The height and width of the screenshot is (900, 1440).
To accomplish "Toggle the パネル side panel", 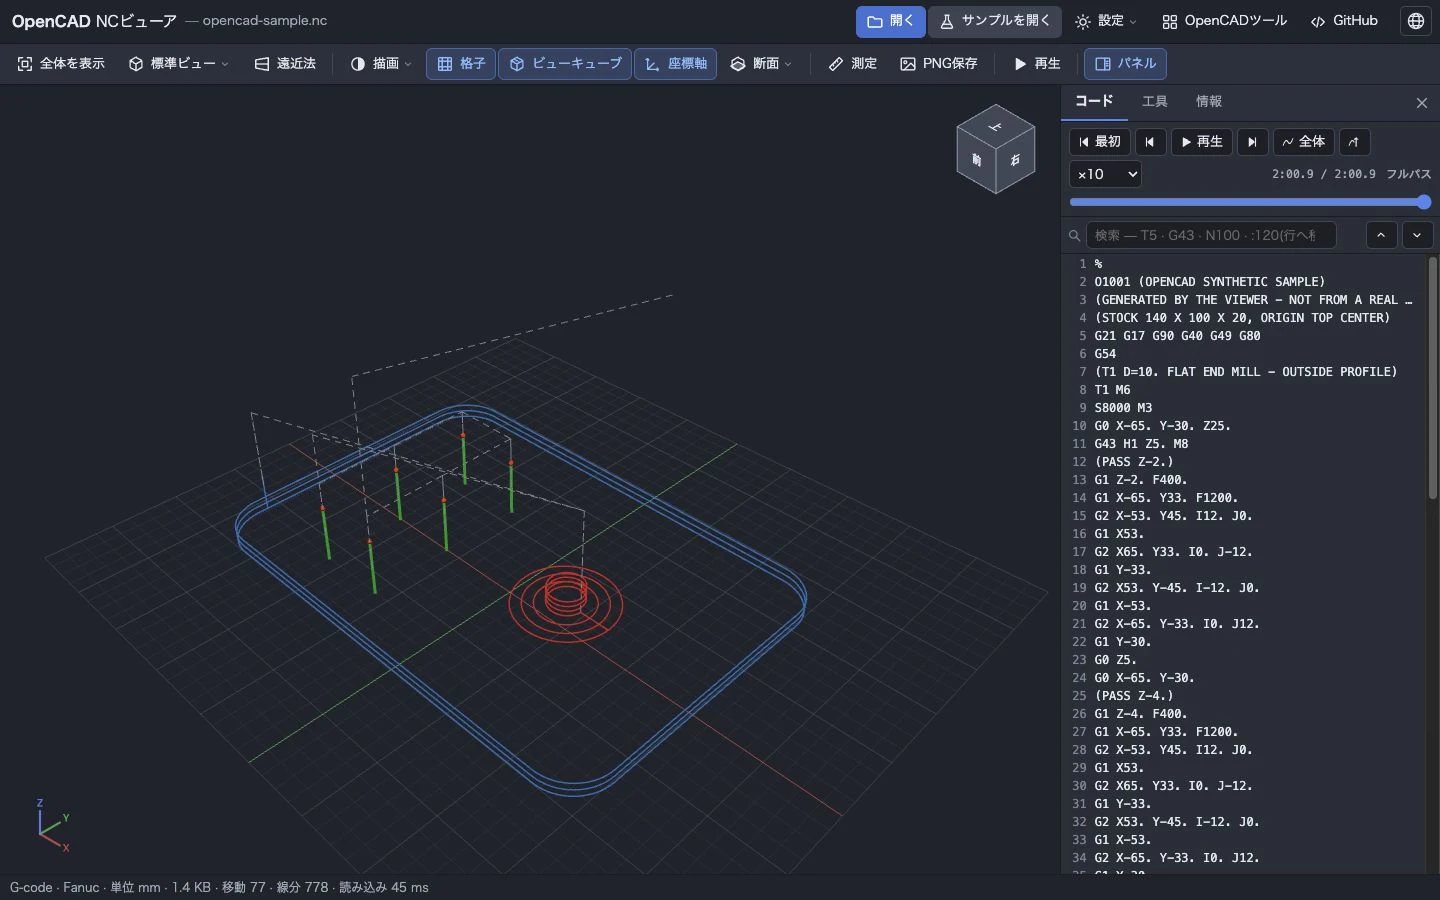I will pos(1125,64).
